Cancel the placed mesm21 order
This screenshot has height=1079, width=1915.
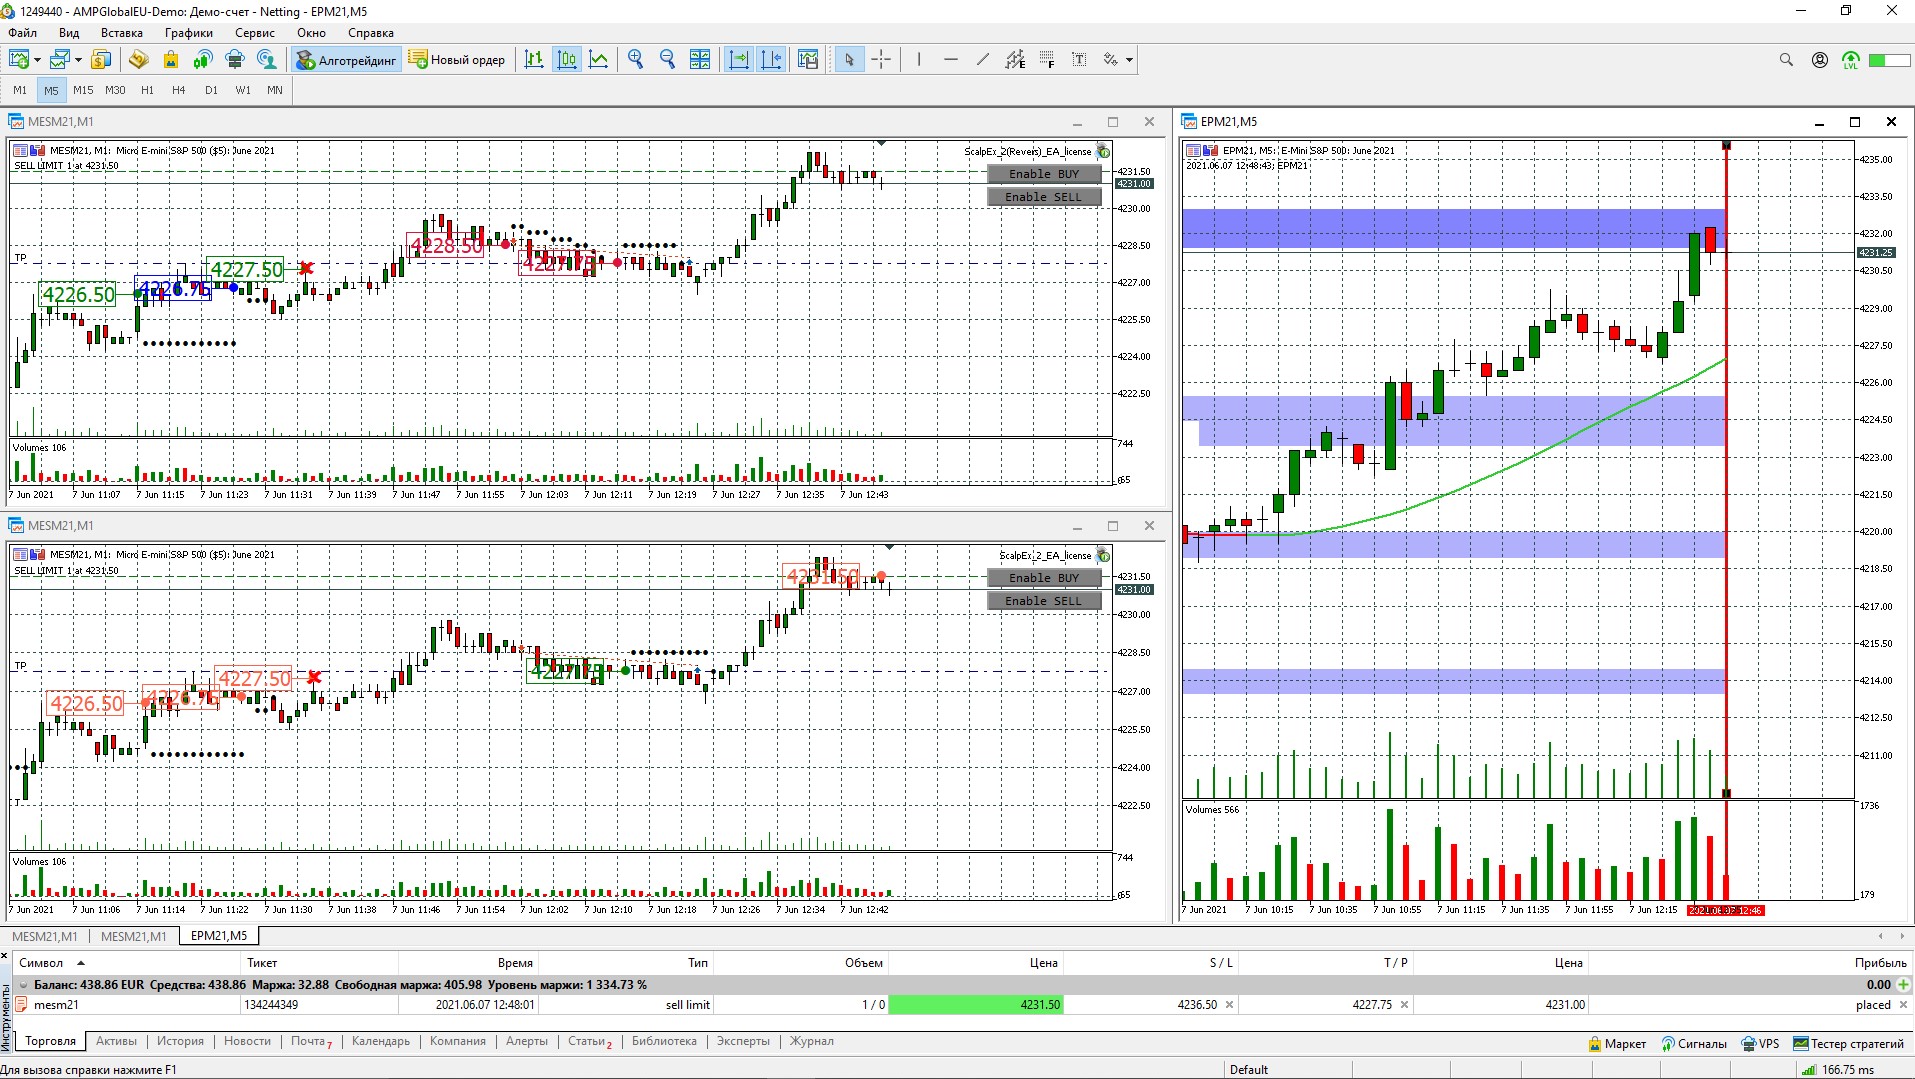tap(1903, 1005)
